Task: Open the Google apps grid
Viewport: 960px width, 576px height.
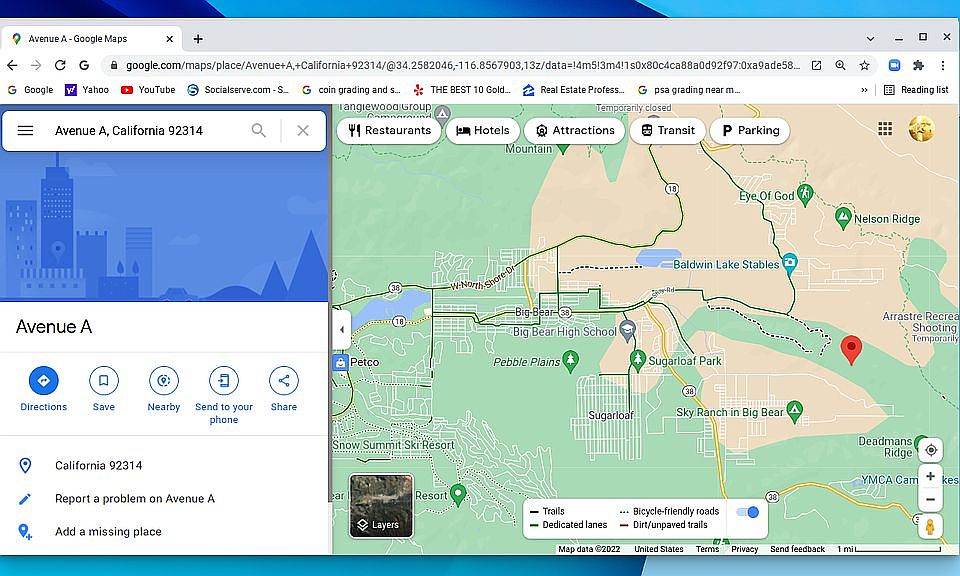Action: [885, 129]
